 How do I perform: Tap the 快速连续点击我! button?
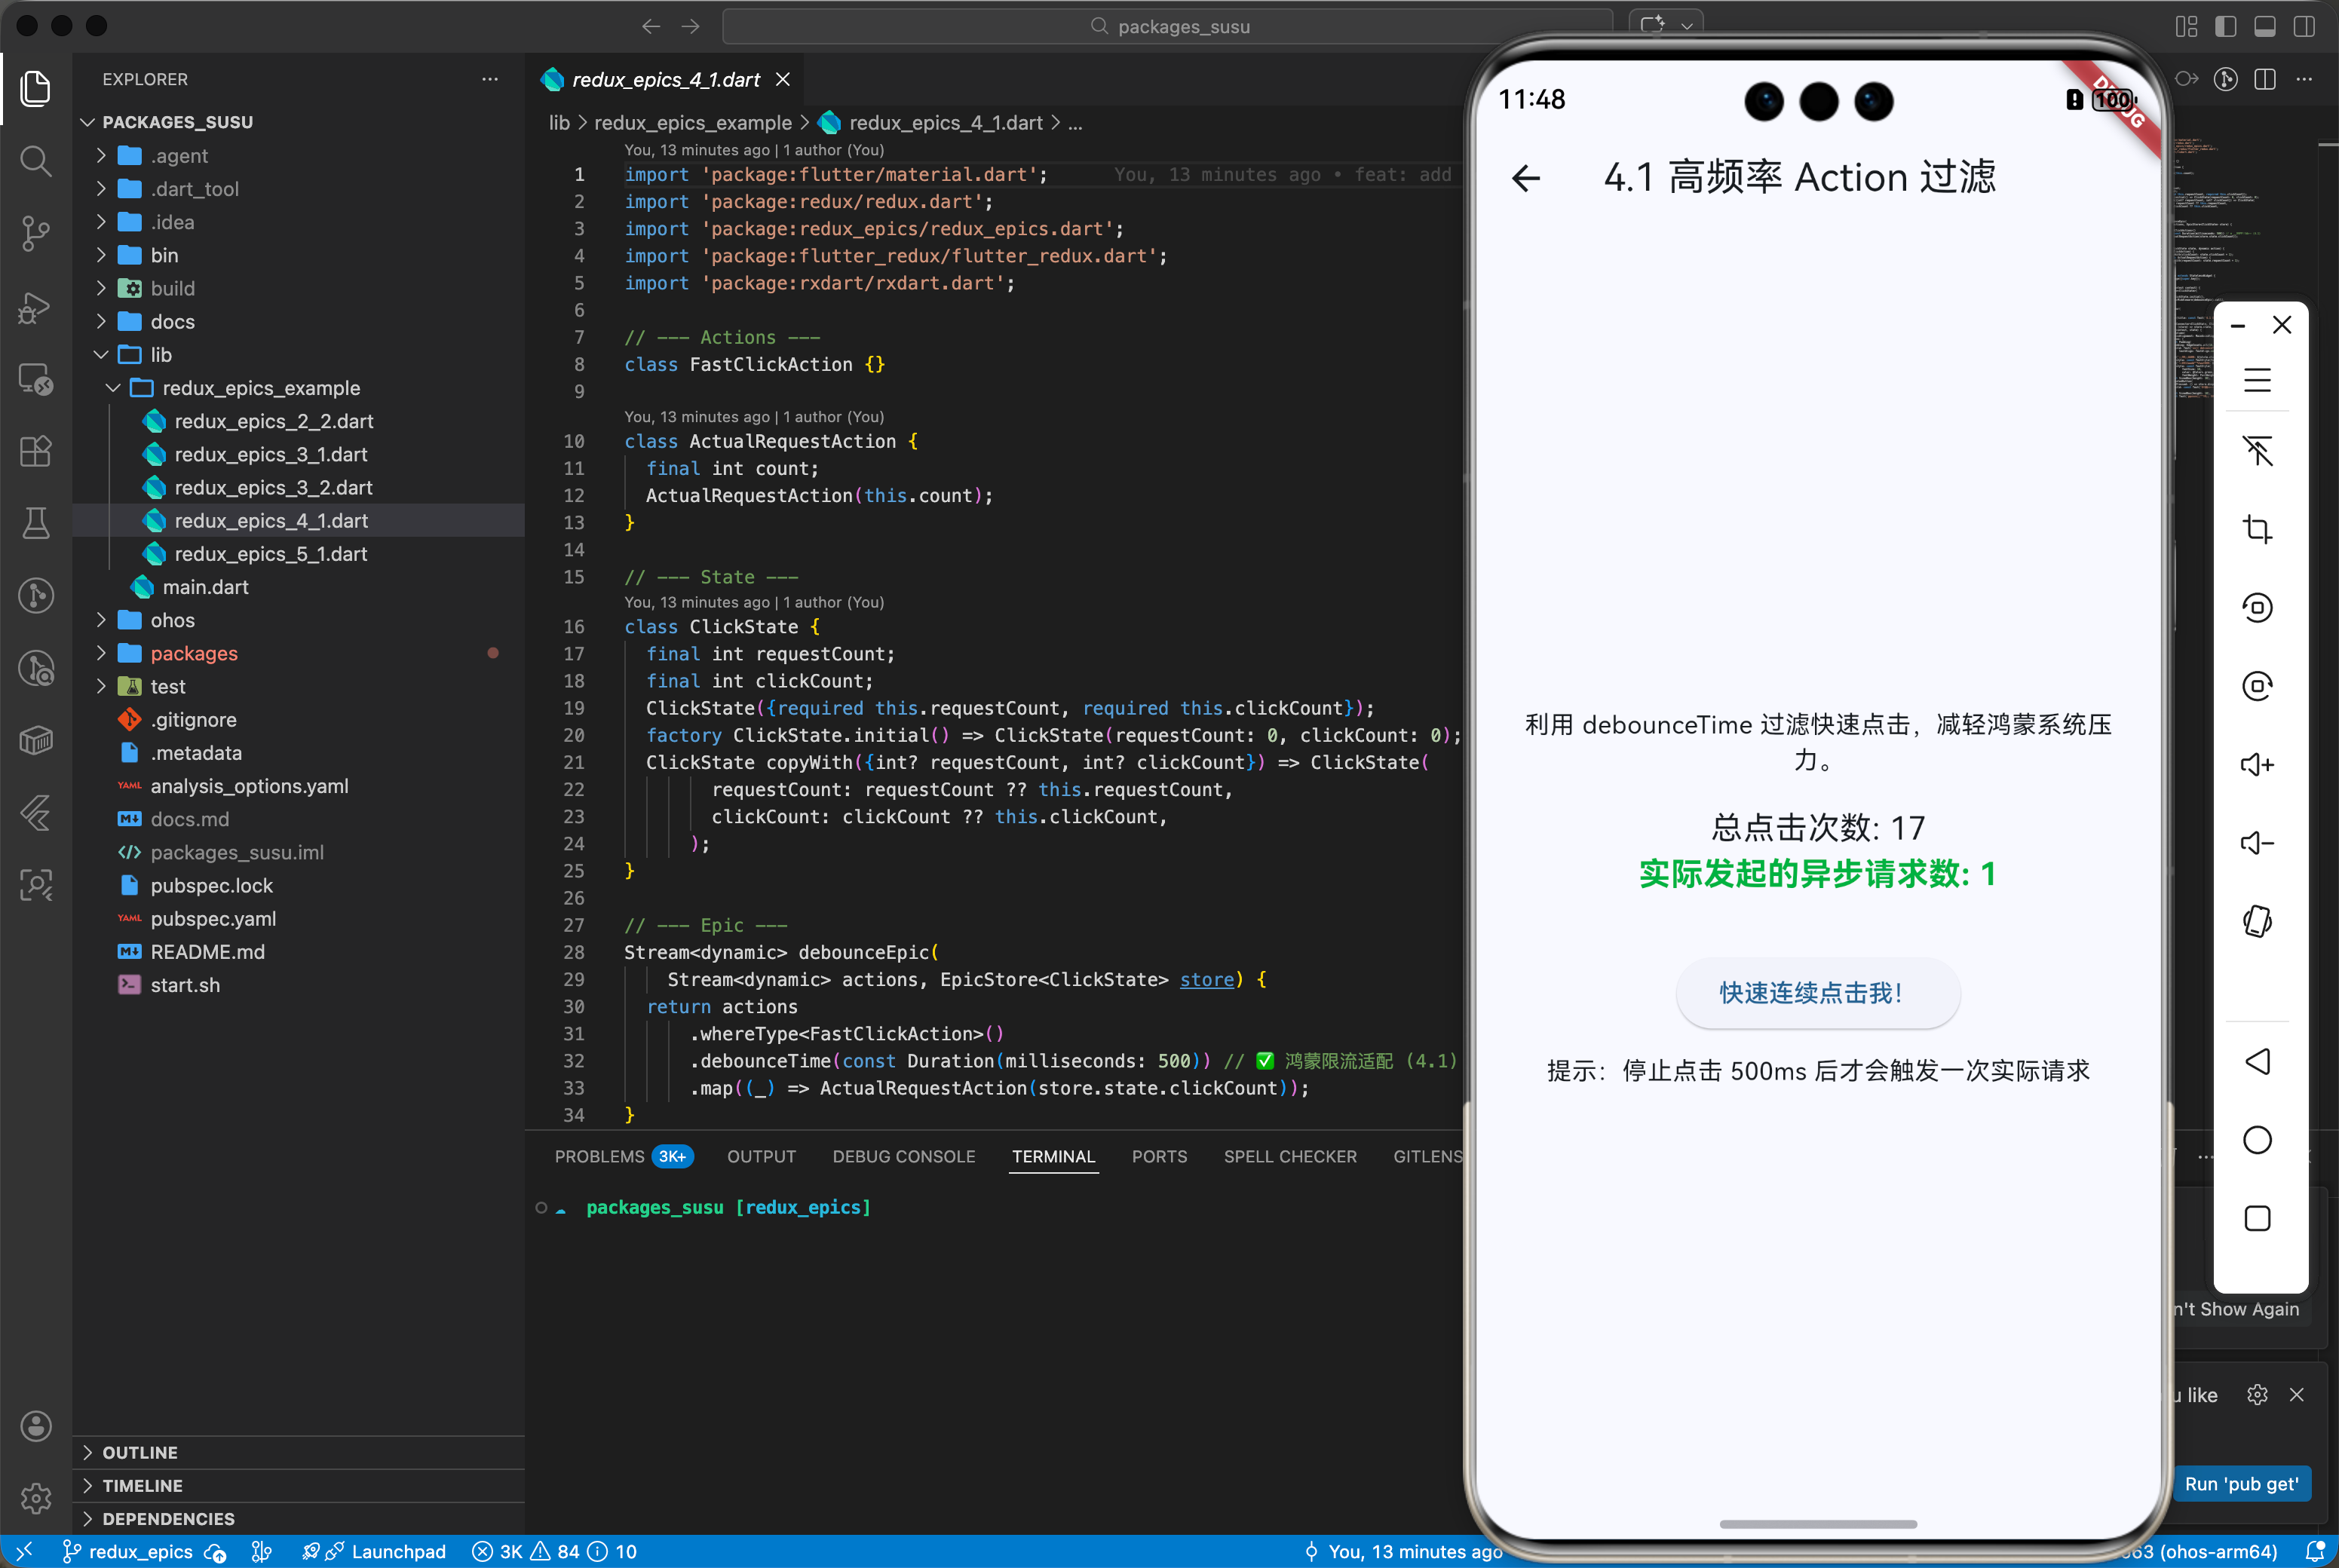pos(1817,993)
